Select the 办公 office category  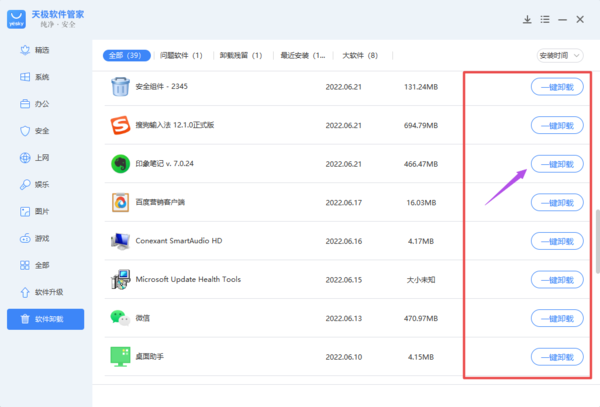point(40,104)
